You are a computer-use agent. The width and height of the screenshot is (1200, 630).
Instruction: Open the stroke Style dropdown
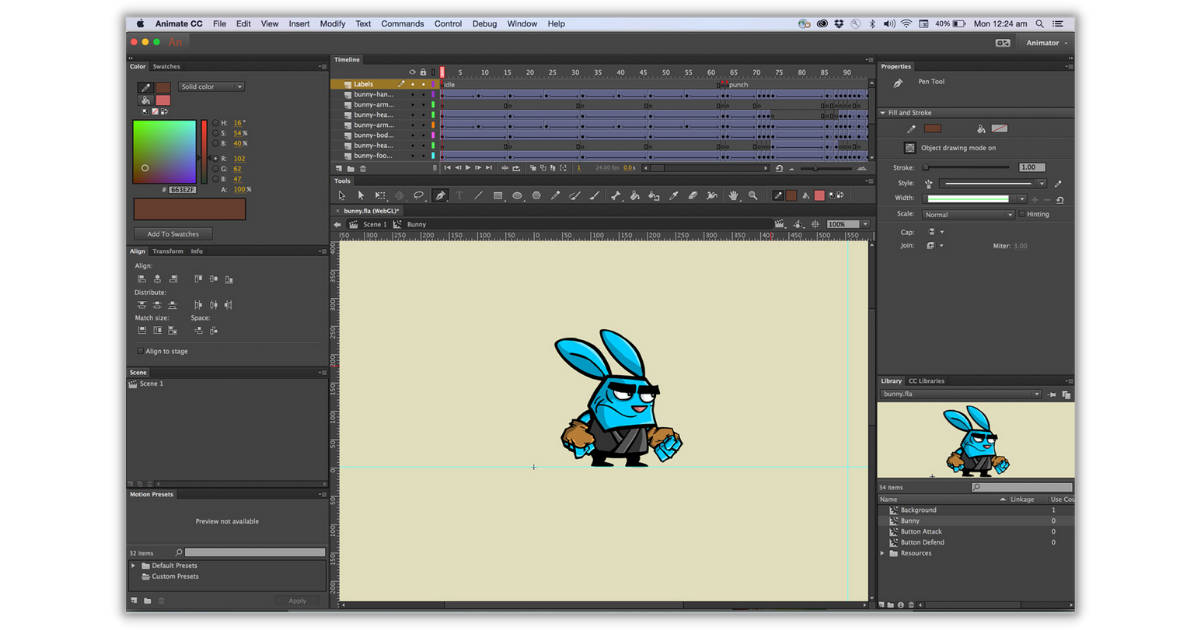tap(1041, 183)
